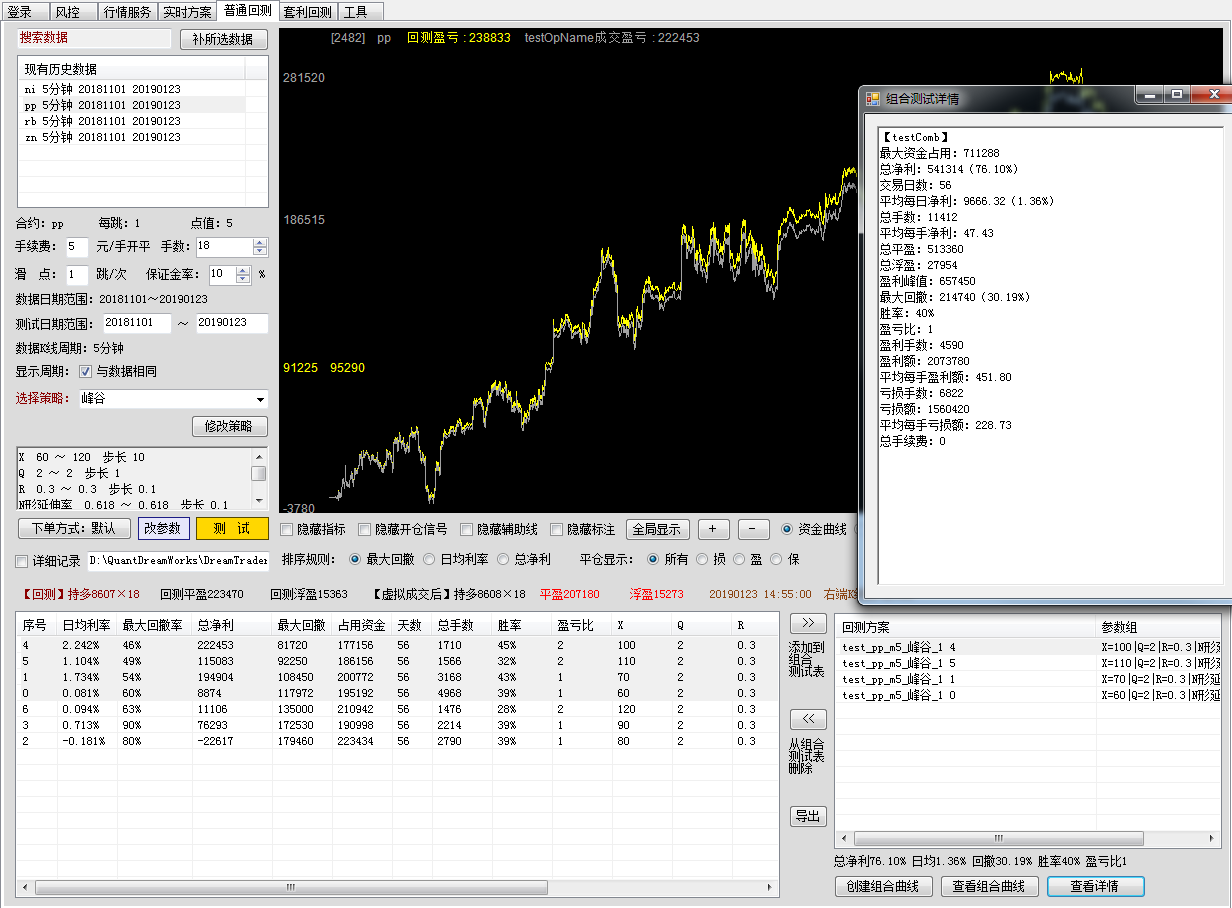Switch to 套利回测 tab
This screenshot has width=1232, height=908.
point(307,12)
